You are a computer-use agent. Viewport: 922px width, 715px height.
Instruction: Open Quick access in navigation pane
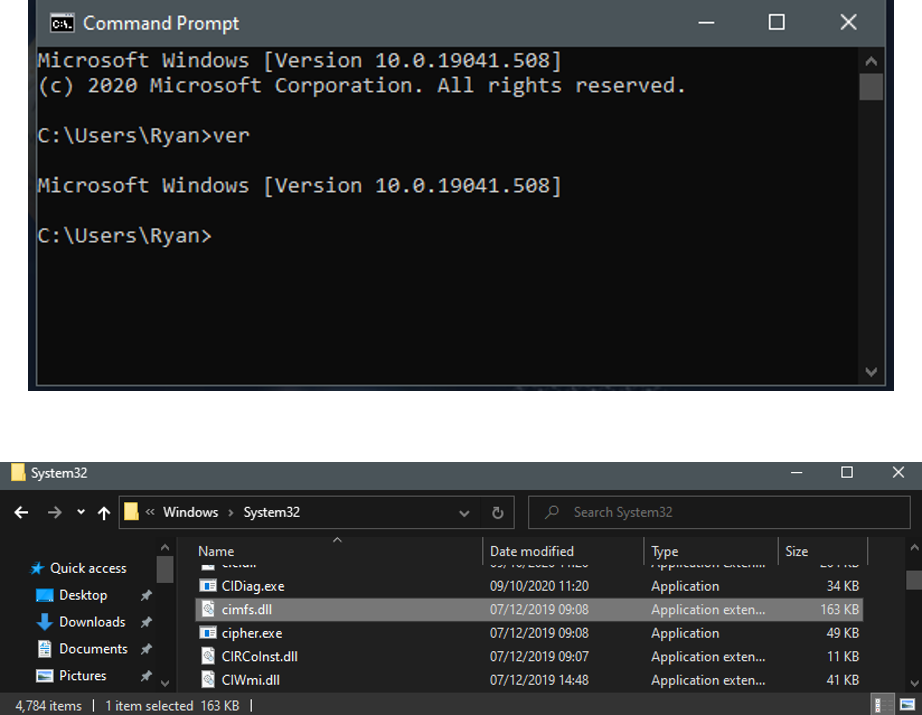click(x=88, y=568)
